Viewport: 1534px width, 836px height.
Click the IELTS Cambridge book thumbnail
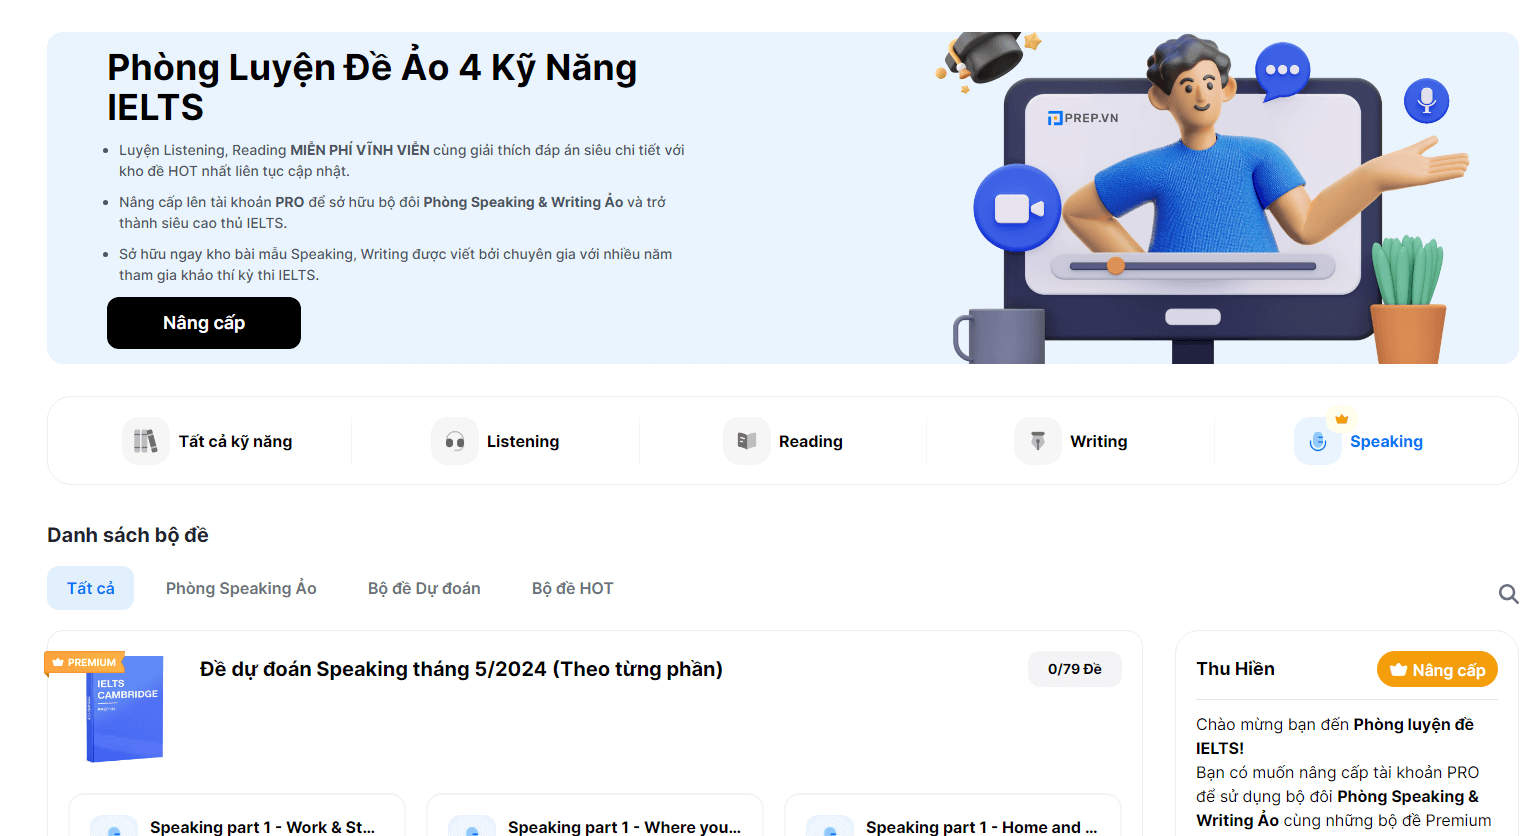[125, 708]
